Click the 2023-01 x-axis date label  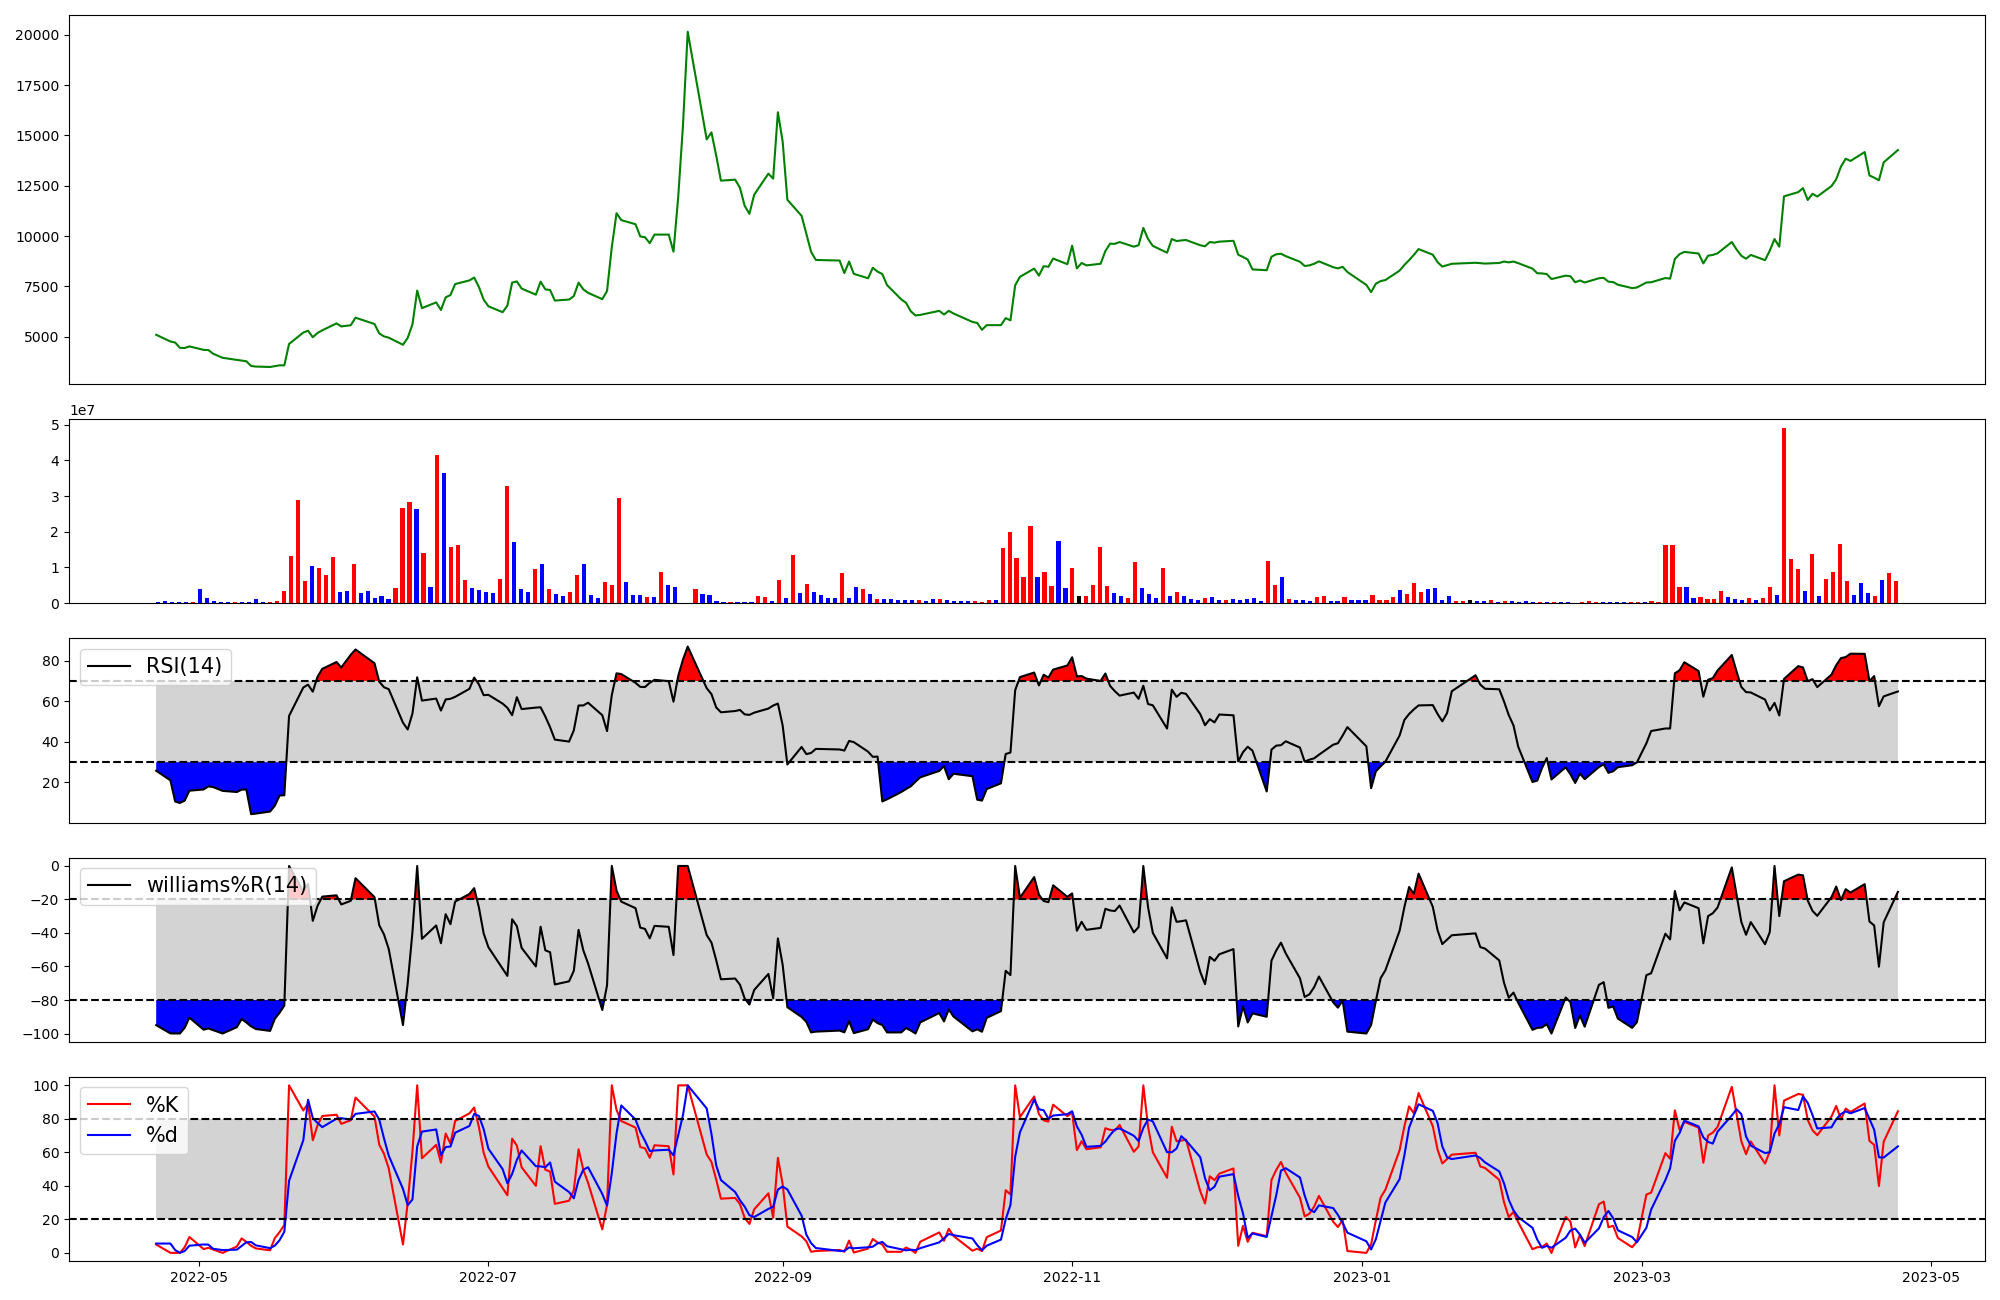coord(1362,1277)
